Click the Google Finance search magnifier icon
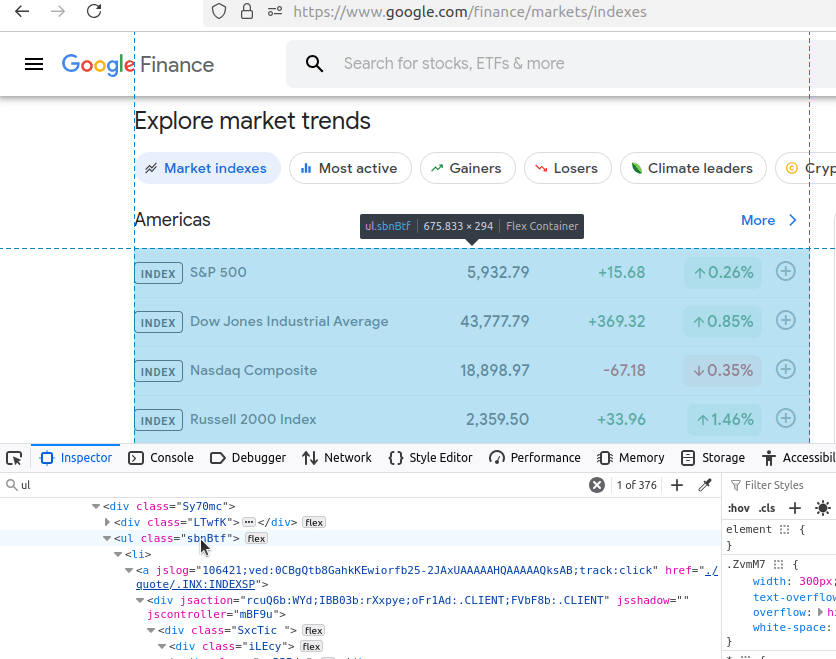836x659 pixels. tap(315, 63)
